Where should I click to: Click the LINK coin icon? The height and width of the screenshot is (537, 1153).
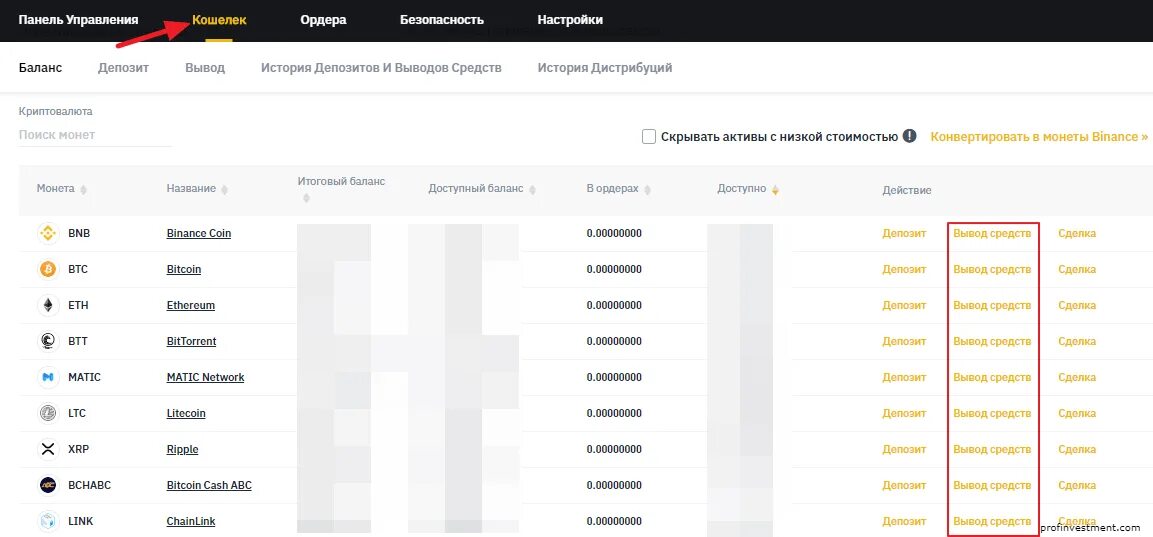pyautogui.click(x=48, y=522)
